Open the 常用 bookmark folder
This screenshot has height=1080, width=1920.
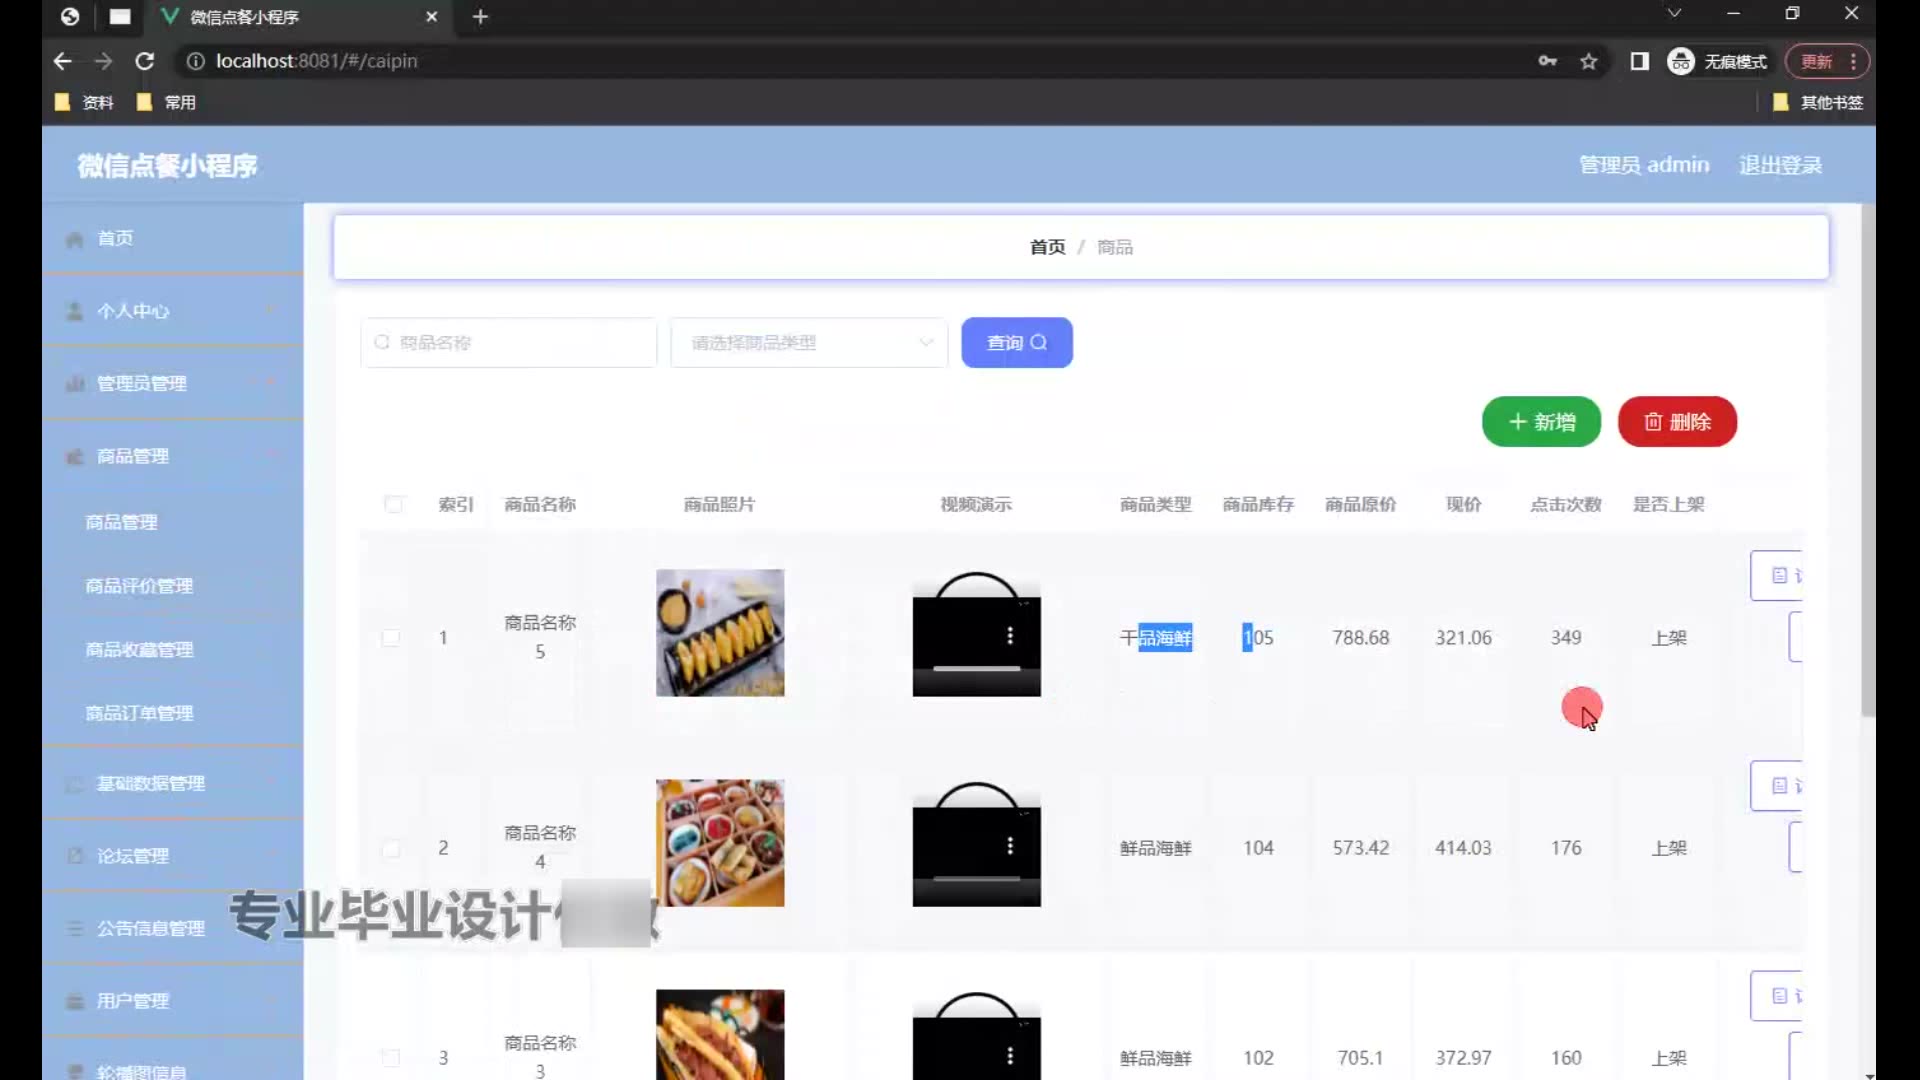[166, 102]
